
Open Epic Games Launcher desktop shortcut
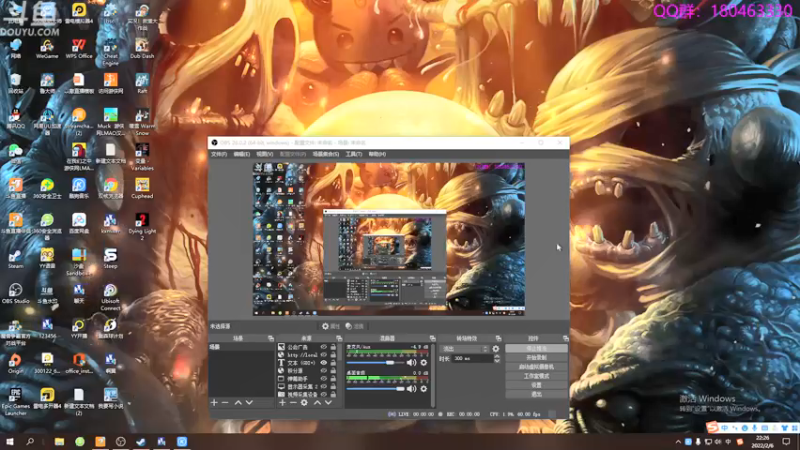15,402
